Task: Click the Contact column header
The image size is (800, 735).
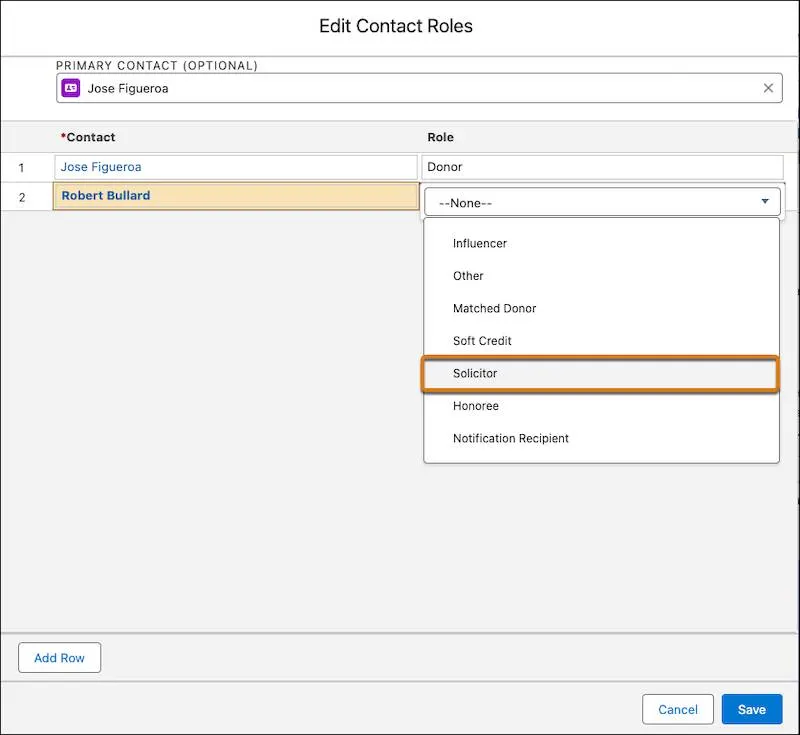Action: [88, 137]
